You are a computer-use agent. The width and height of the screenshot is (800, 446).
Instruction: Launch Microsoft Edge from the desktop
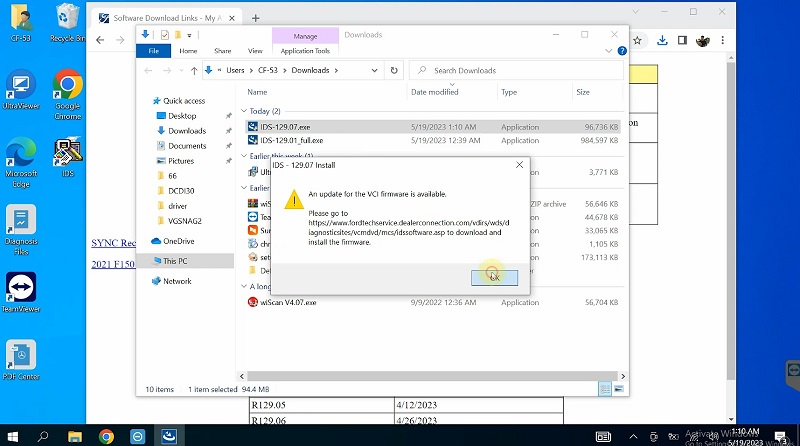20,155
